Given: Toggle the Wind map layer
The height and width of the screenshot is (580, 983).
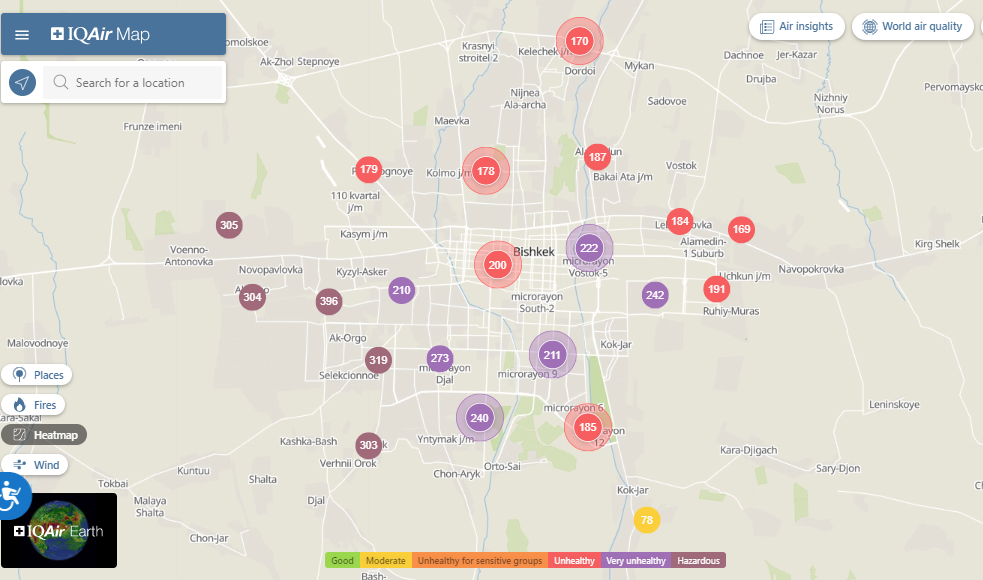Looking at the screenshot, I should pyautogui.click(x=35, y=465).
